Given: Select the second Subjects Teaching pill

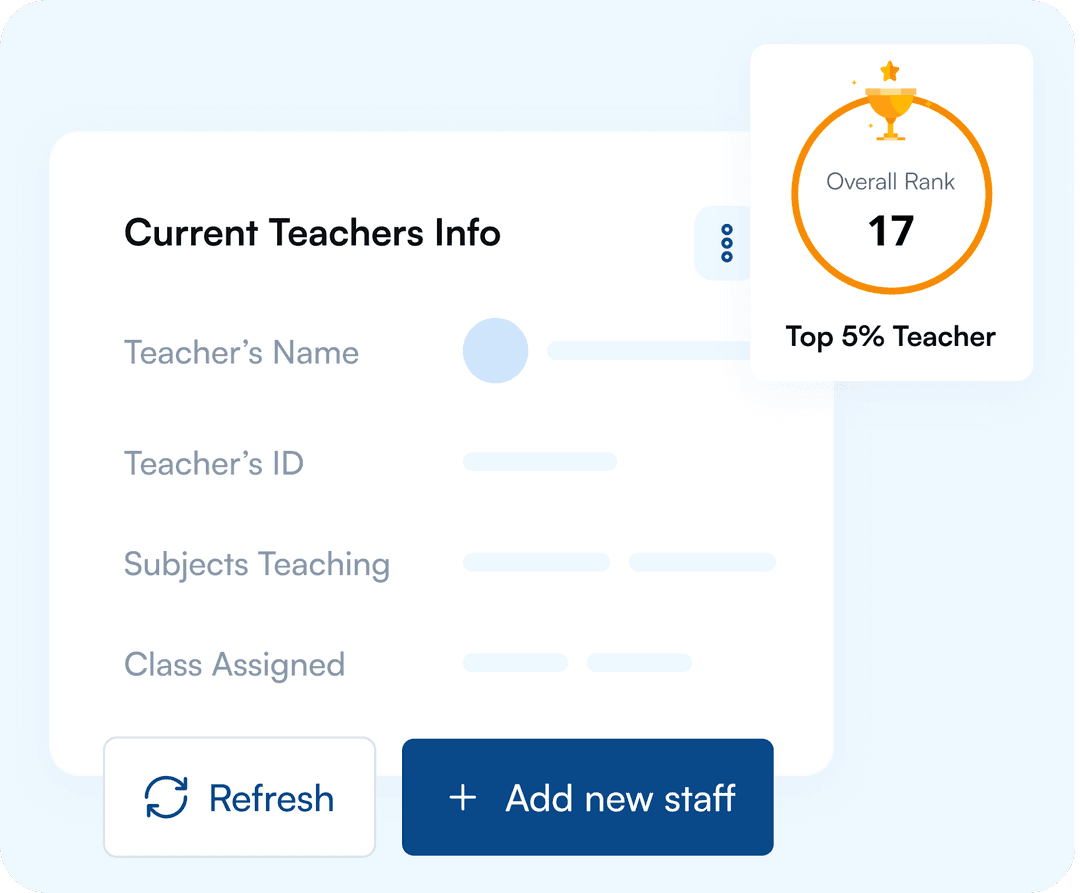Looking at the screenshot, I should pyautogui.click(x=702, y=562).
